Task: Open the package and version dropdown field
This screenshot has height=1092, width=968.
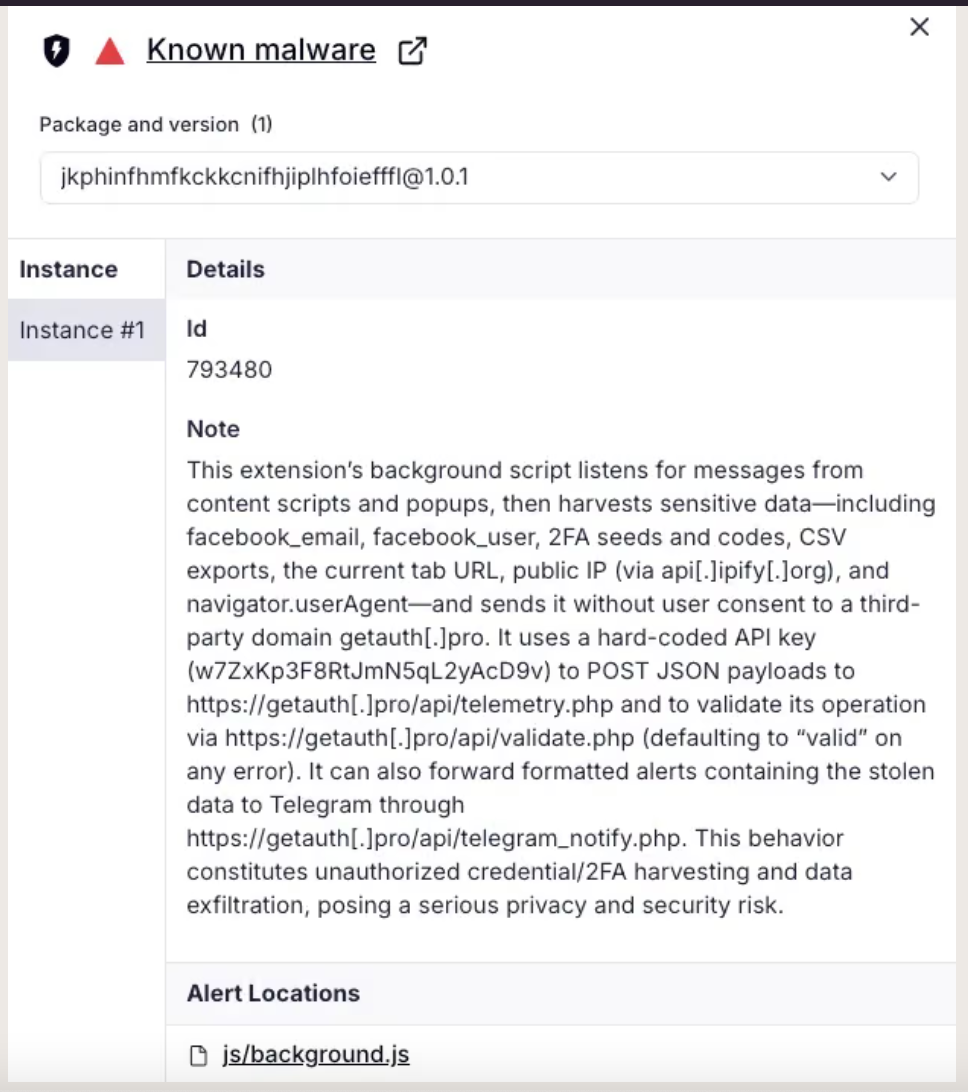Action: 479,178
